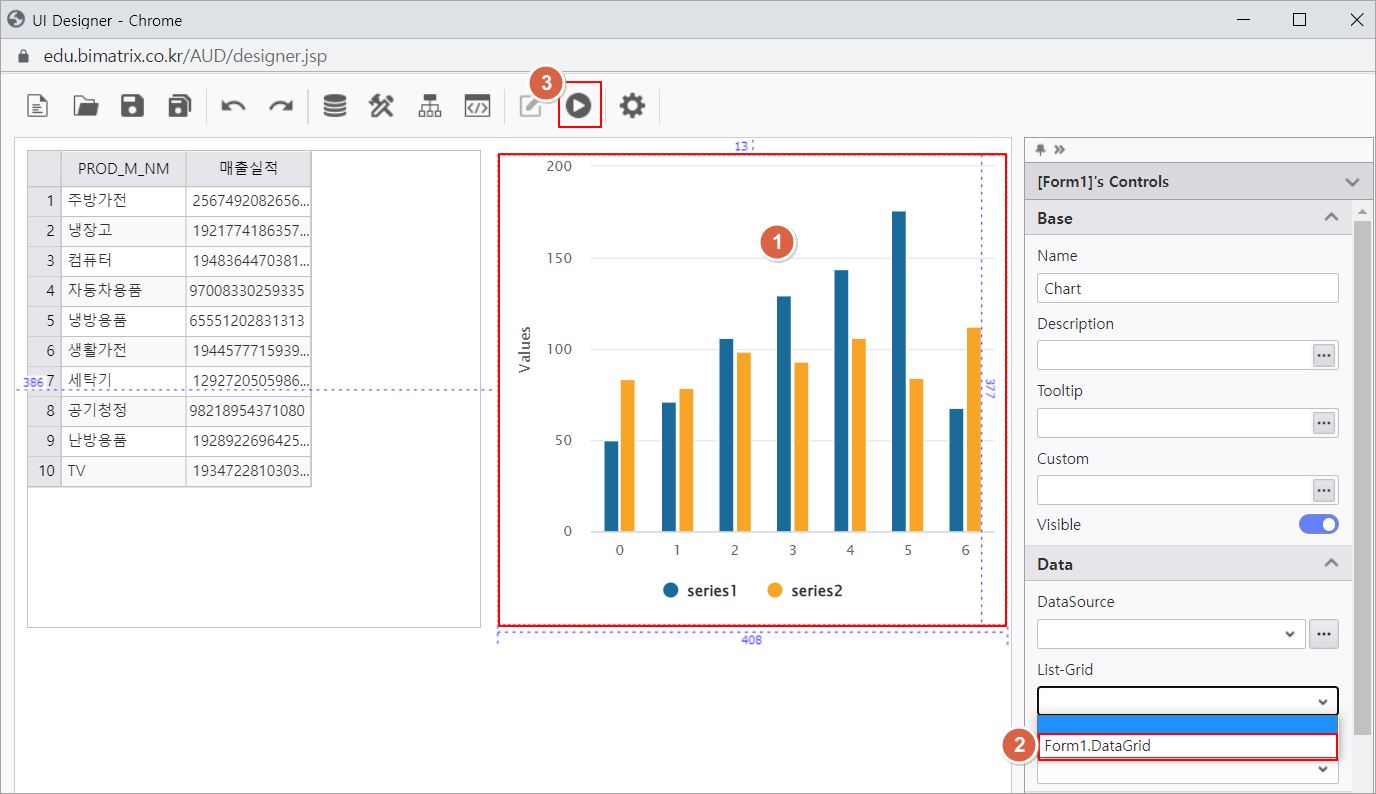Redo the last action
Viewport: 1376px width, 794px height.
coord(281,106)
